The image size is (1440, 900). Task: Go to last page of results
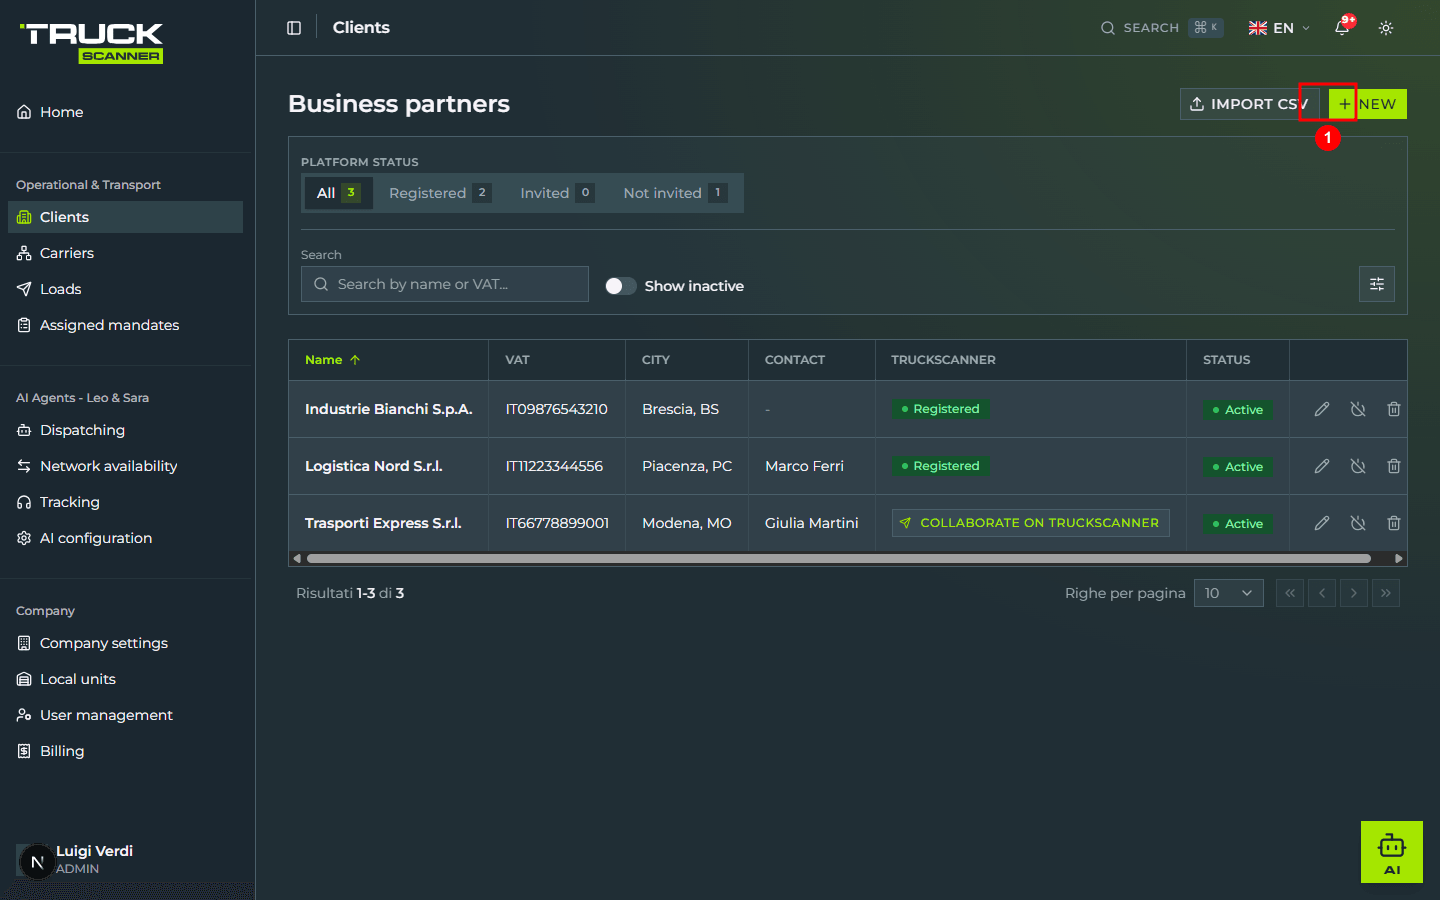coord(1386,593)
